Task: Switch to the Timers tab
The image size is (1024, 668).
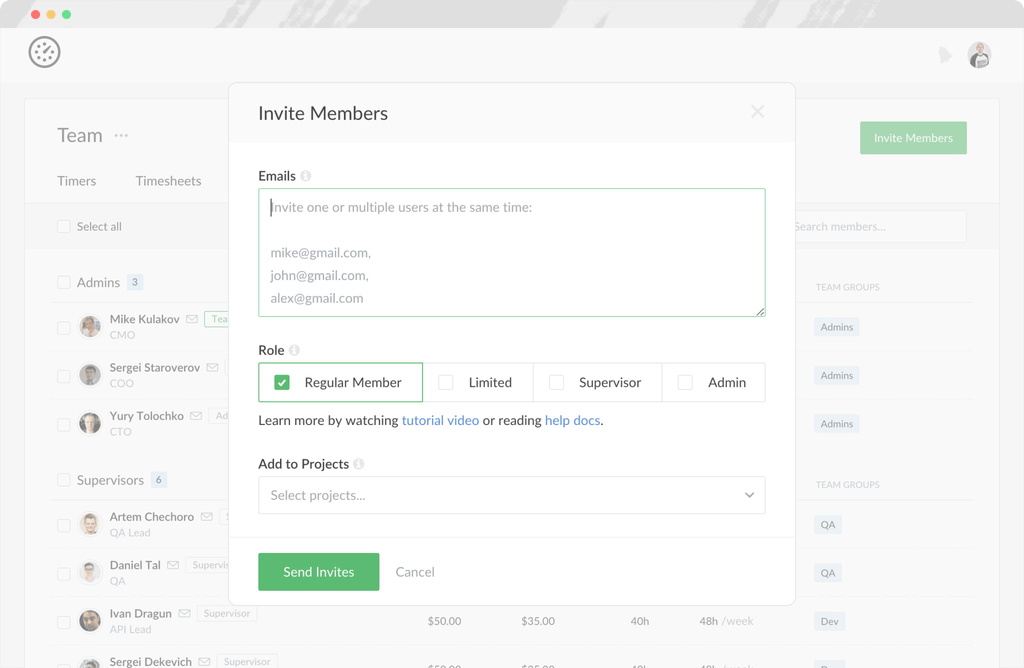Action: [77, 181]
